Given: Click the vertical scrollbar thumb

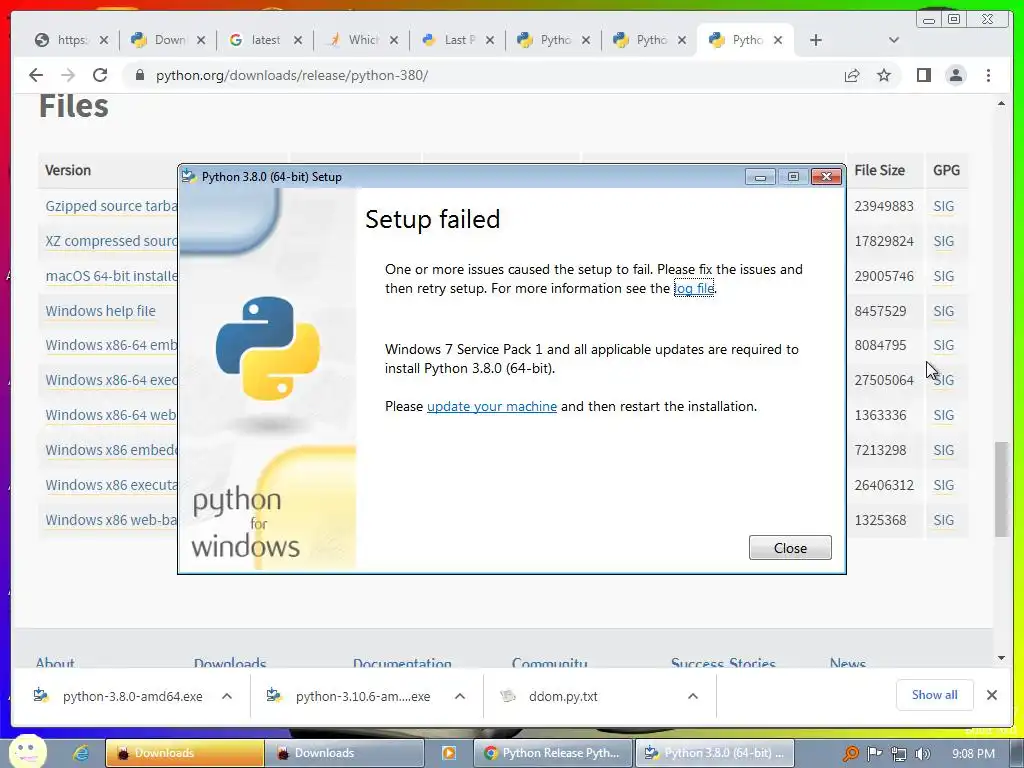Looking at the screenshot, I should (1001, 489).
